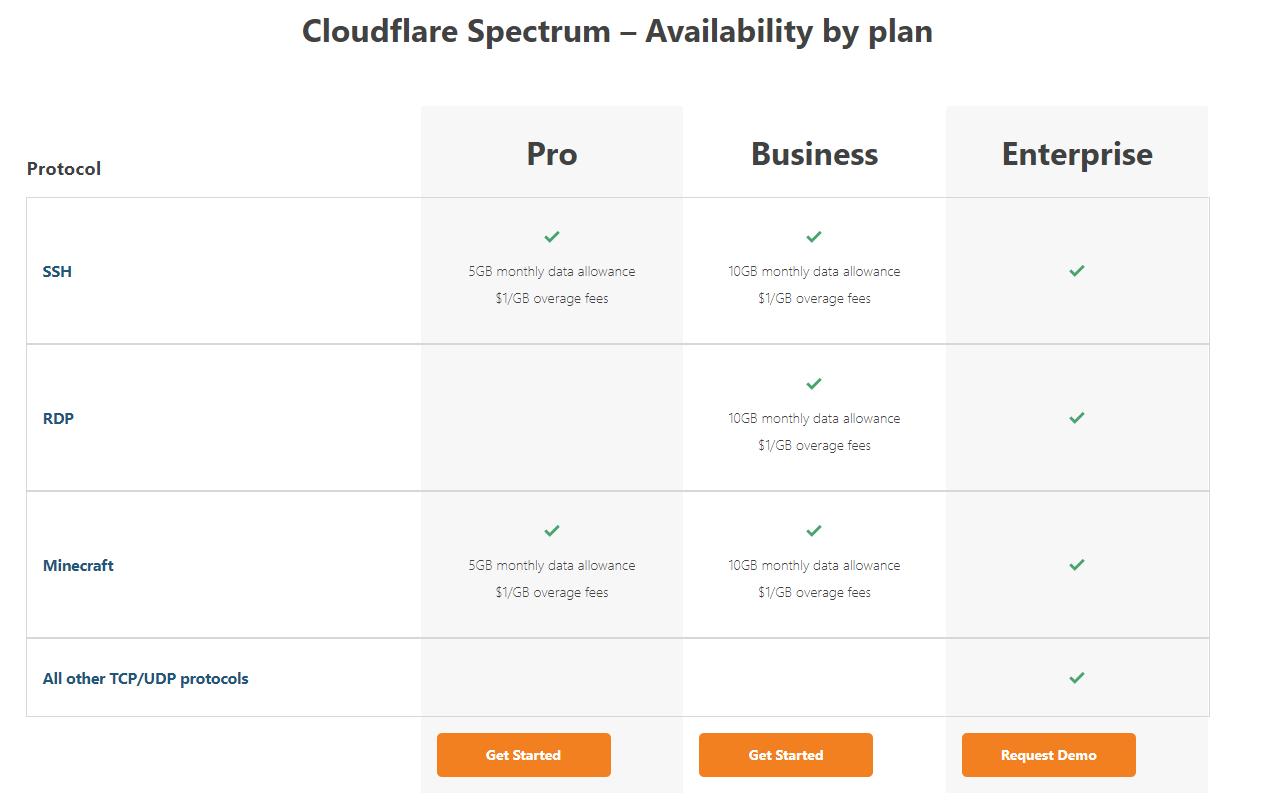This screenshot has width=1266, height=802.
Task: Click the SSH checkmark under Enterprise
Action: (x=1077, y=271)
